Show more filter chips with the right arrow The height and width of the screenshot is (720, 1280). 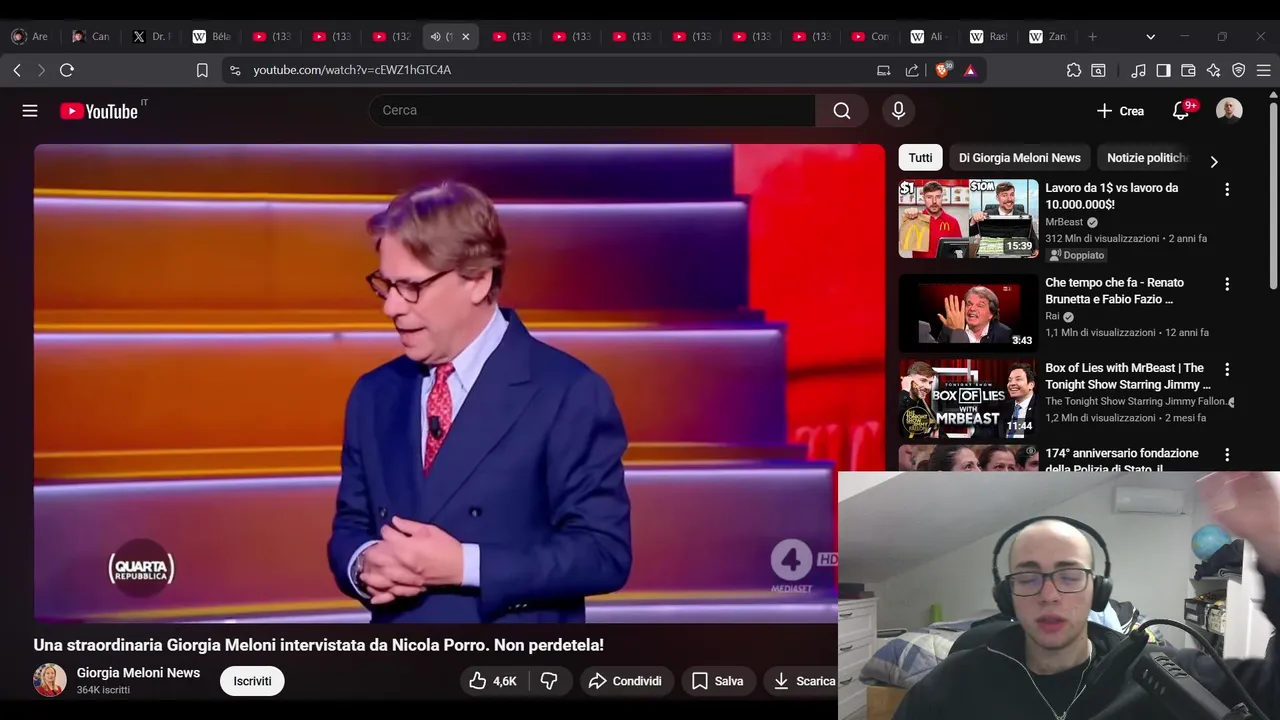pos(1214,161)
